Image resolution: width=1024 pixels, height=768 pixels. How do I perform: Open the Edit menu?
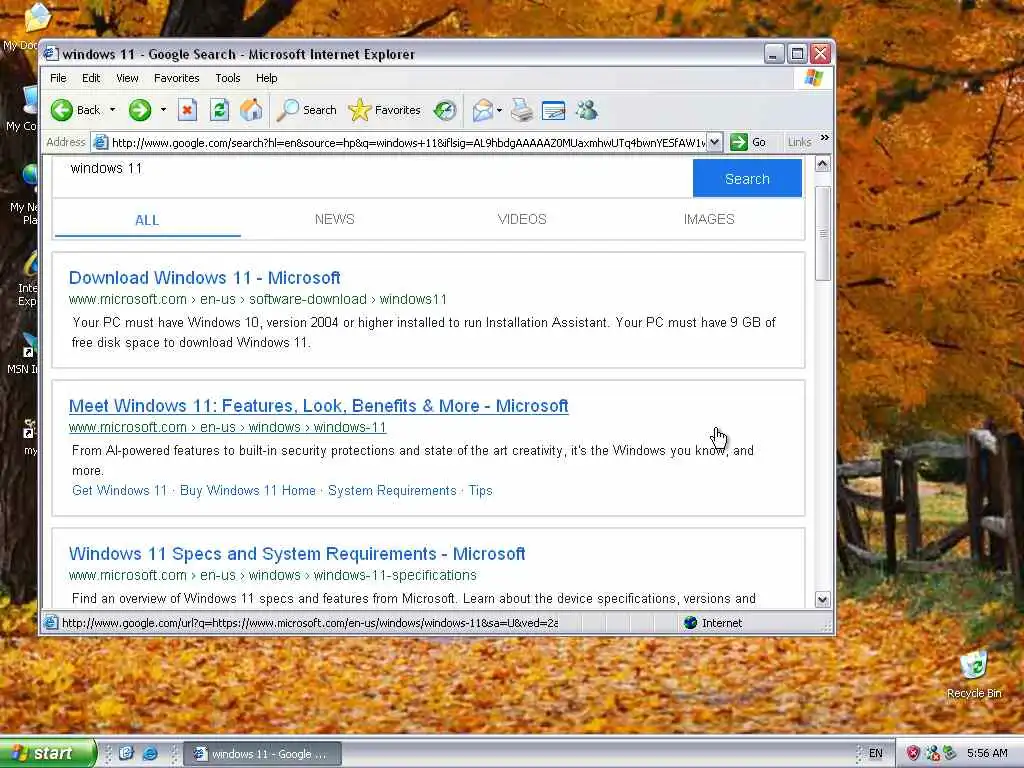tap(91, 78)
